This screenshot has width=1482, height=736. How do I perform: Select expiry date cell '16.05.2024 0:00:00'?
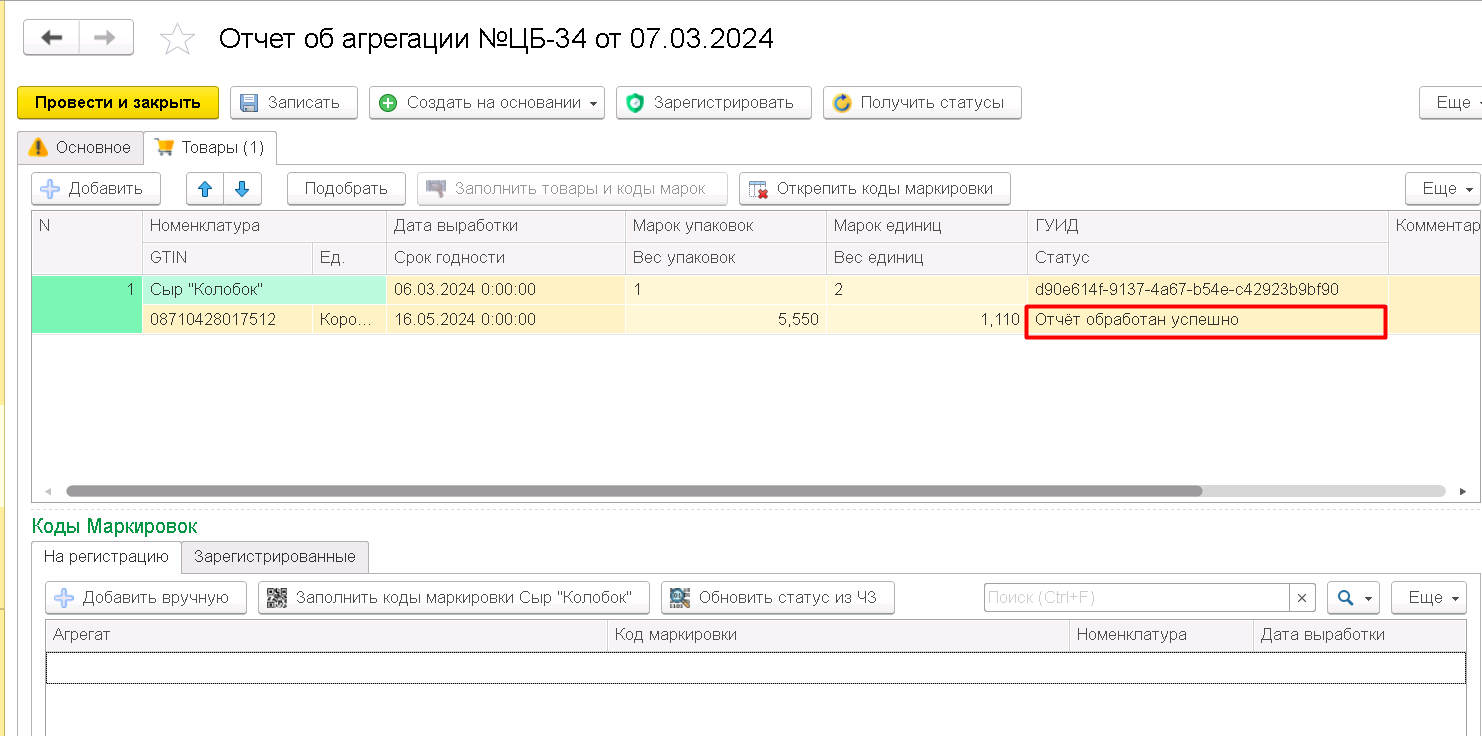[505, 320]
